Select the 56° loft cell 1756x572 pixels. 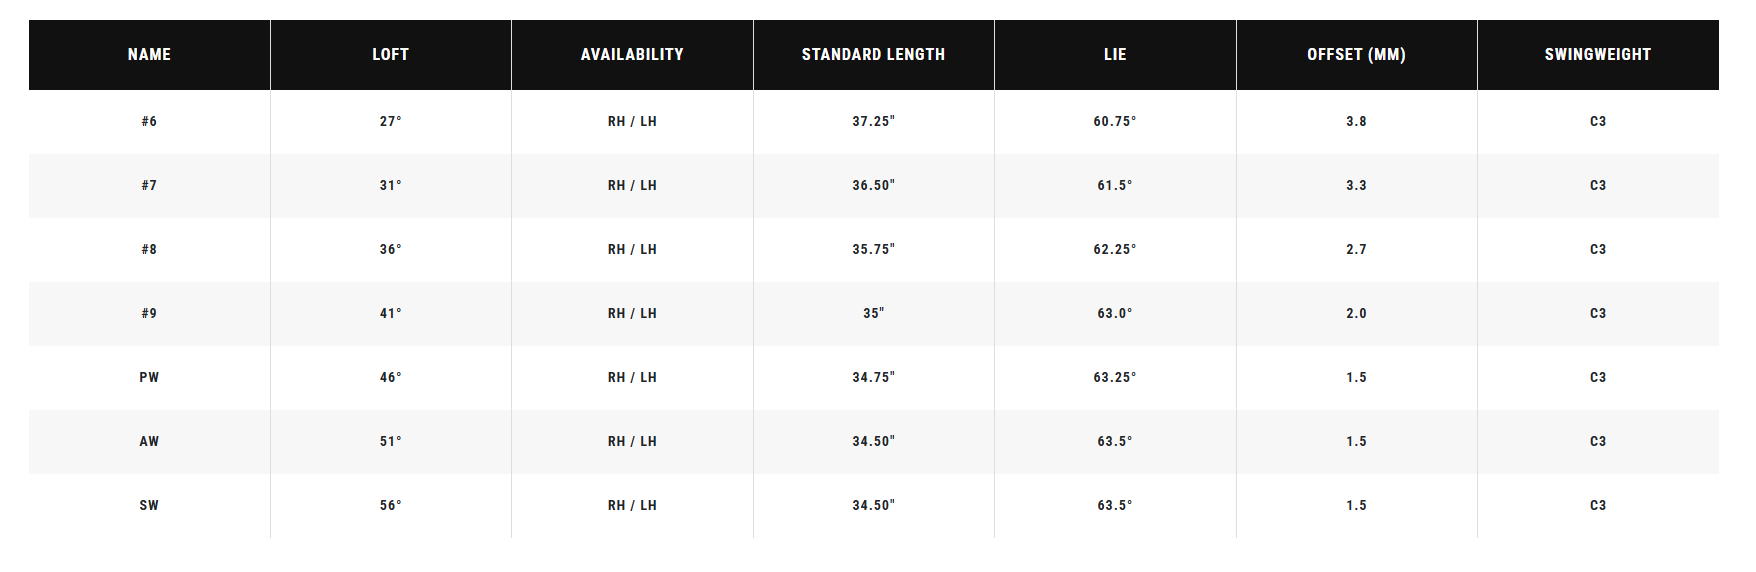(391, 506)
